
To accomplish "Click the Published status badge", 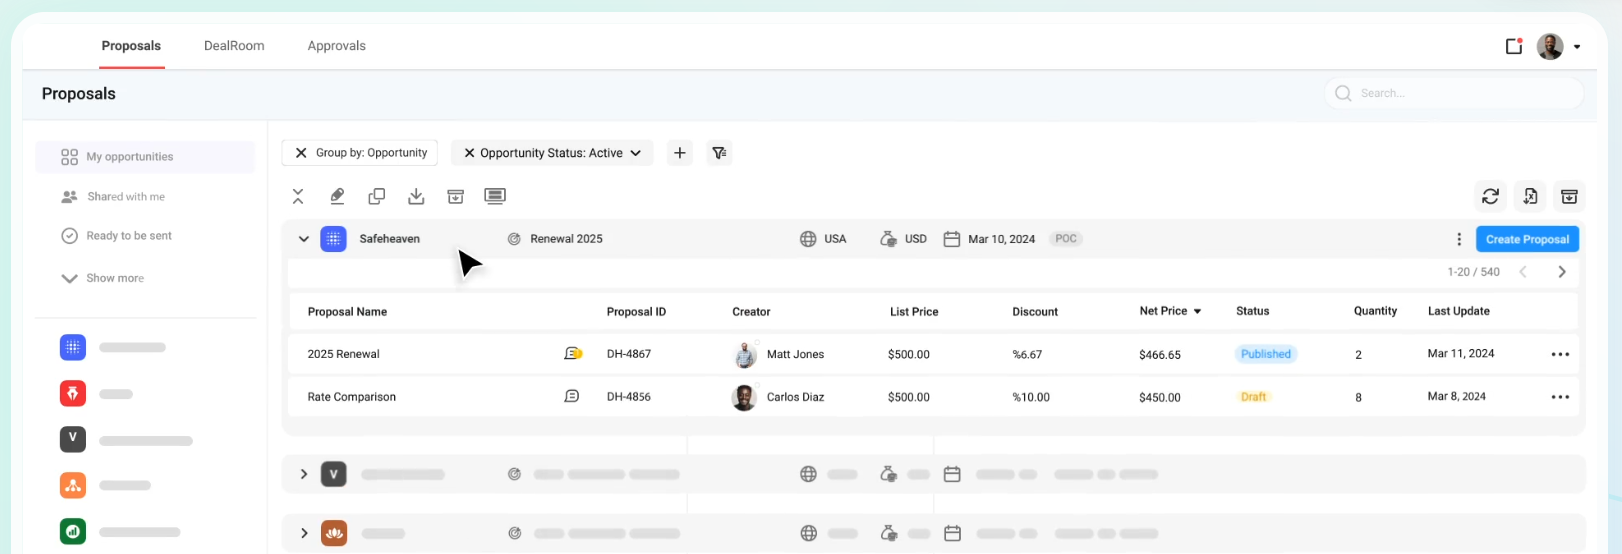I will 1265,354.
